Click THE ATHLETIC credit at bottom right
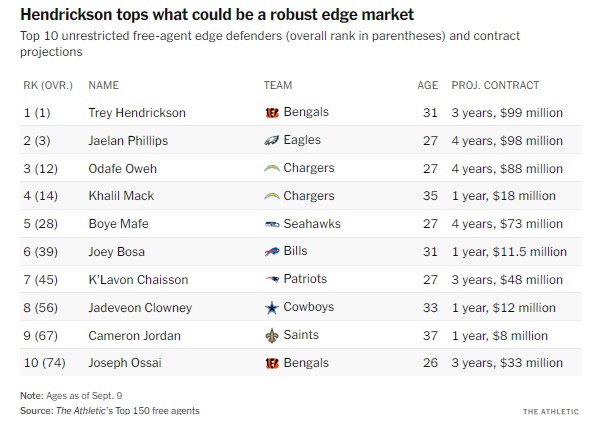 557,411
